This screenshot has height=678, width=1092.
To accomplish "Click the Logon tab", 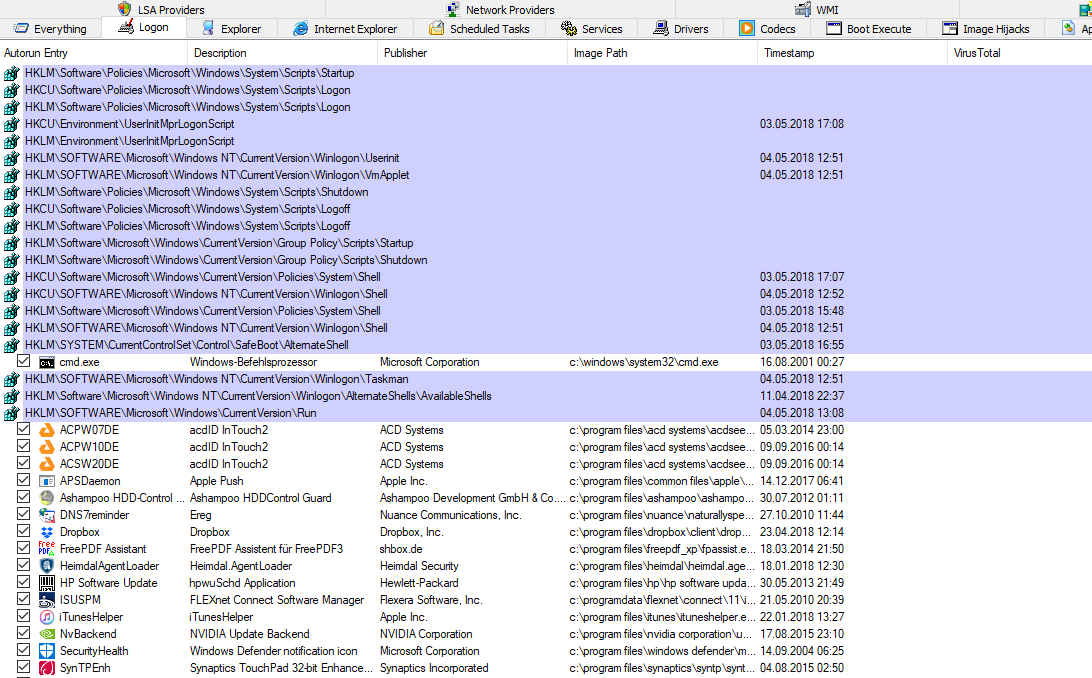I will click(x=143, y=27).
